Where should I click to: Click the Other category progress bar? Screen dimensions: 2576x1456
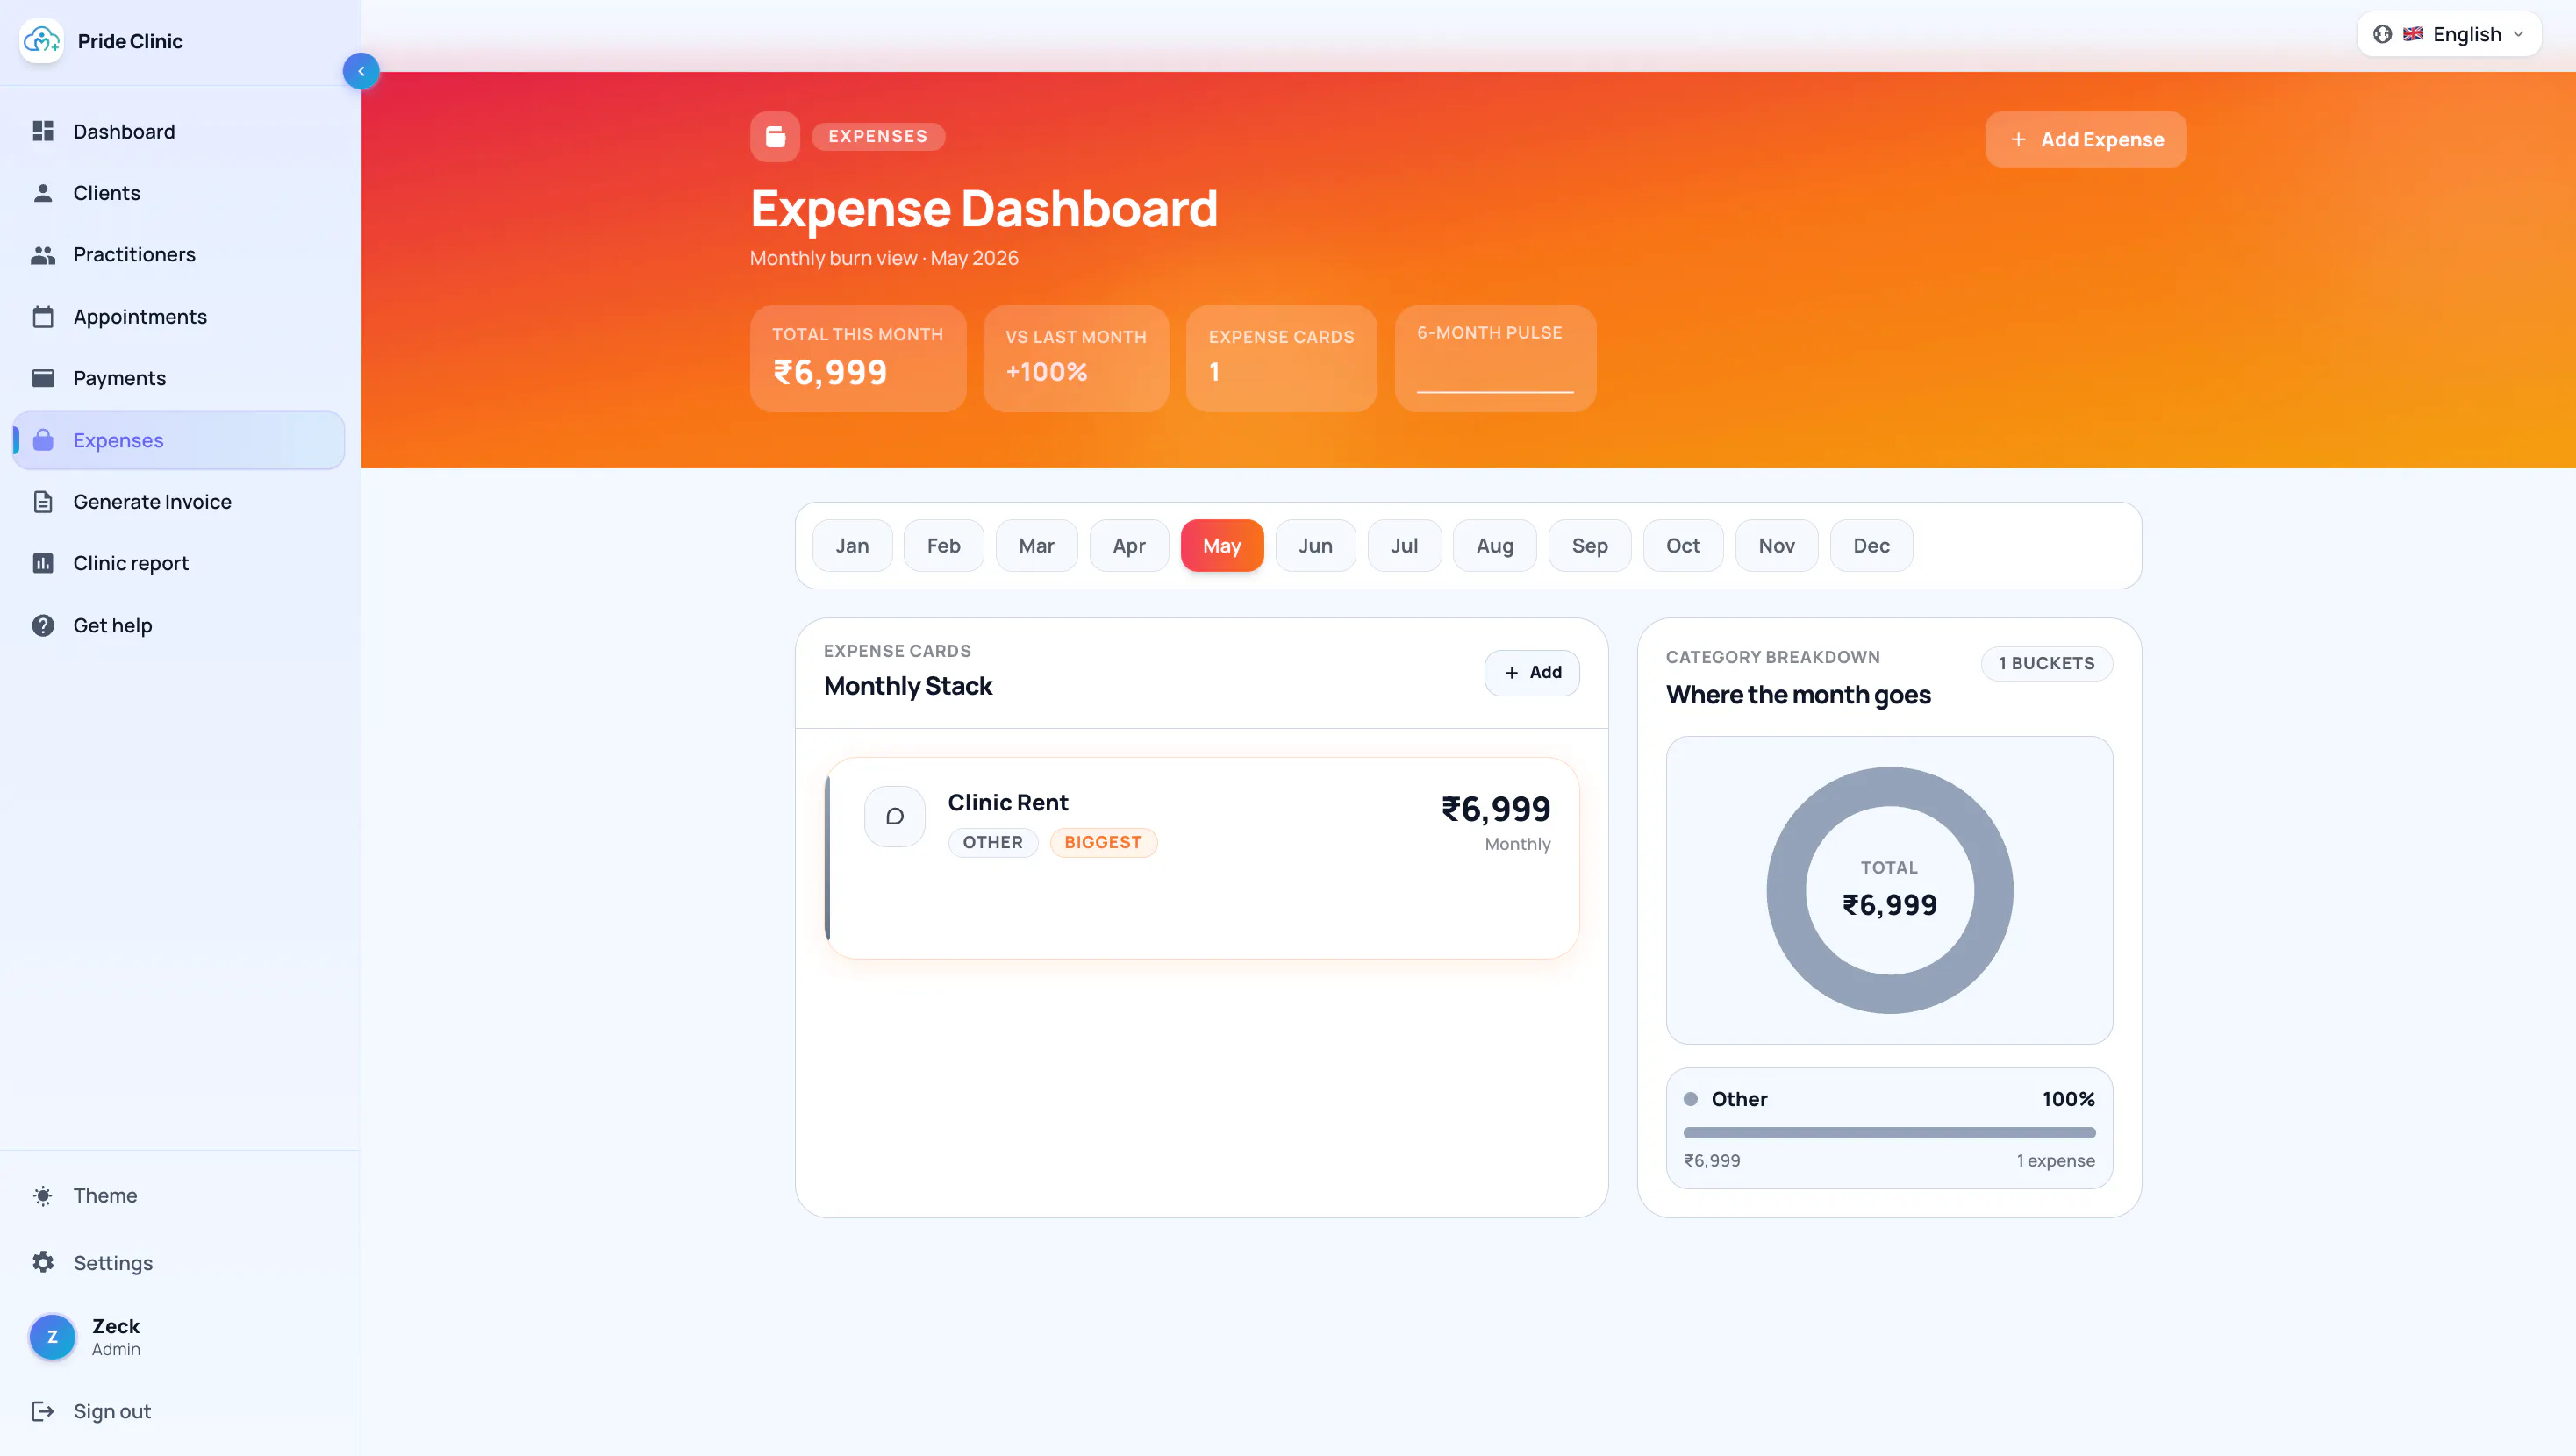(1889, 1133)
